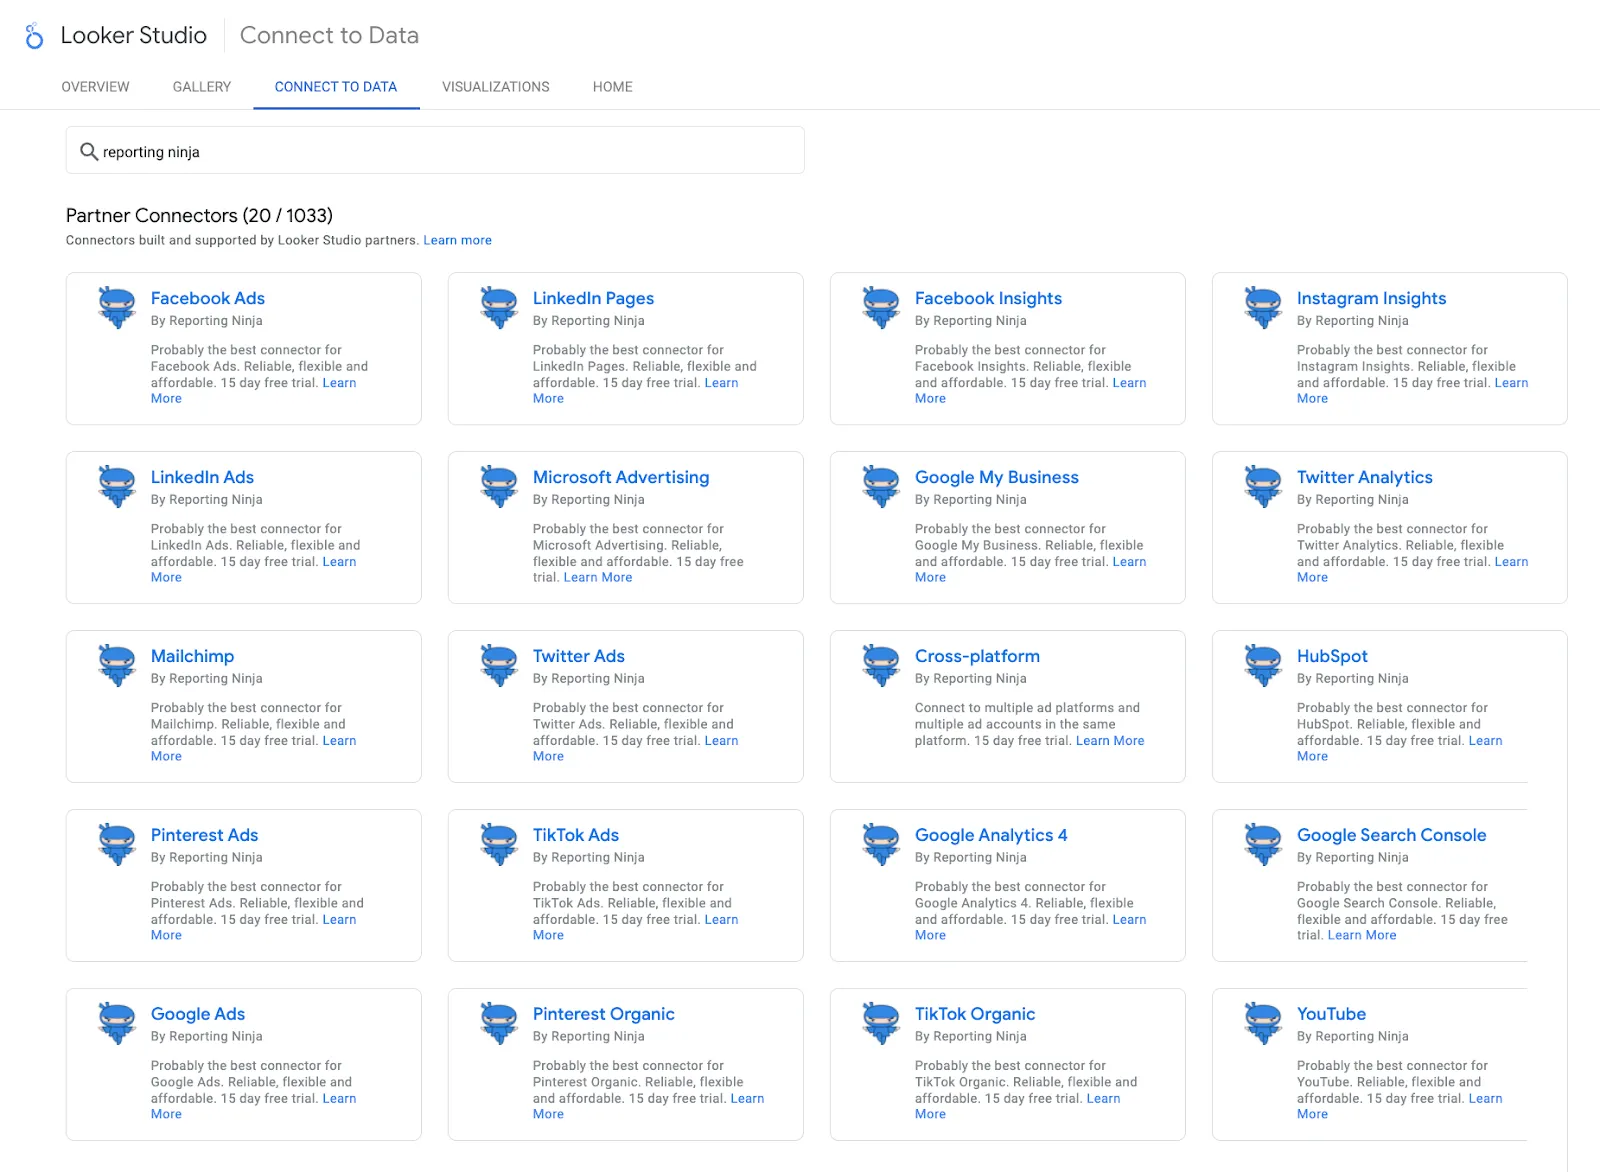Open the Google My Business connector title
This screenshot has width=1600, height=1172.
[x=997, y=477]
